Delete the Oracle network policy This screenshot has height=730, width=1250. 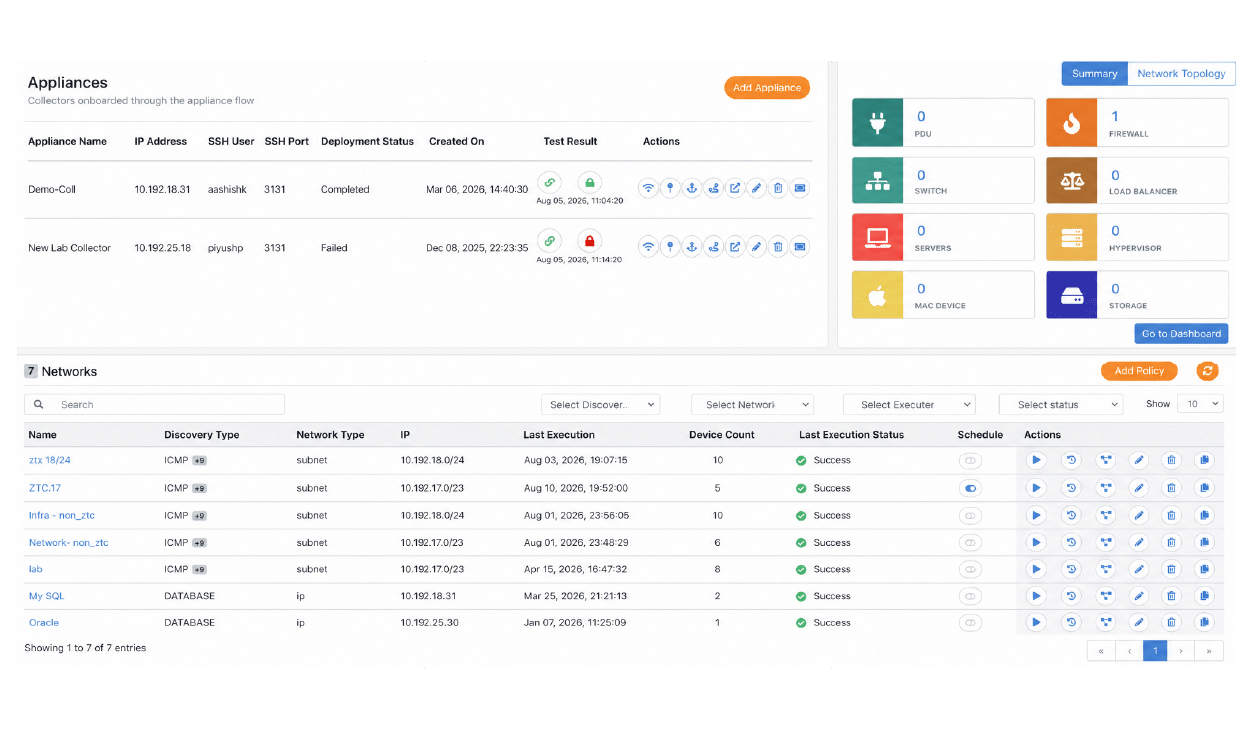pos(1171,622)
